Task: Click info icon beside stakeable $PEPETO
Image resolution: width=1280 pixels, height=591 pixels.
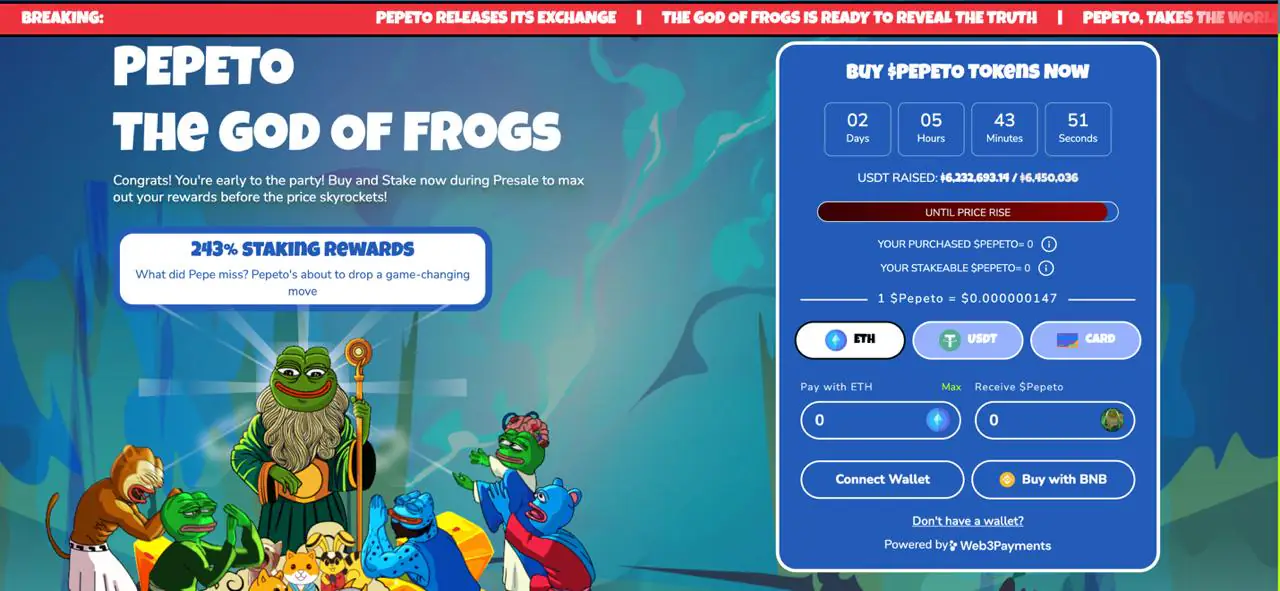Action: [1046, 268]
